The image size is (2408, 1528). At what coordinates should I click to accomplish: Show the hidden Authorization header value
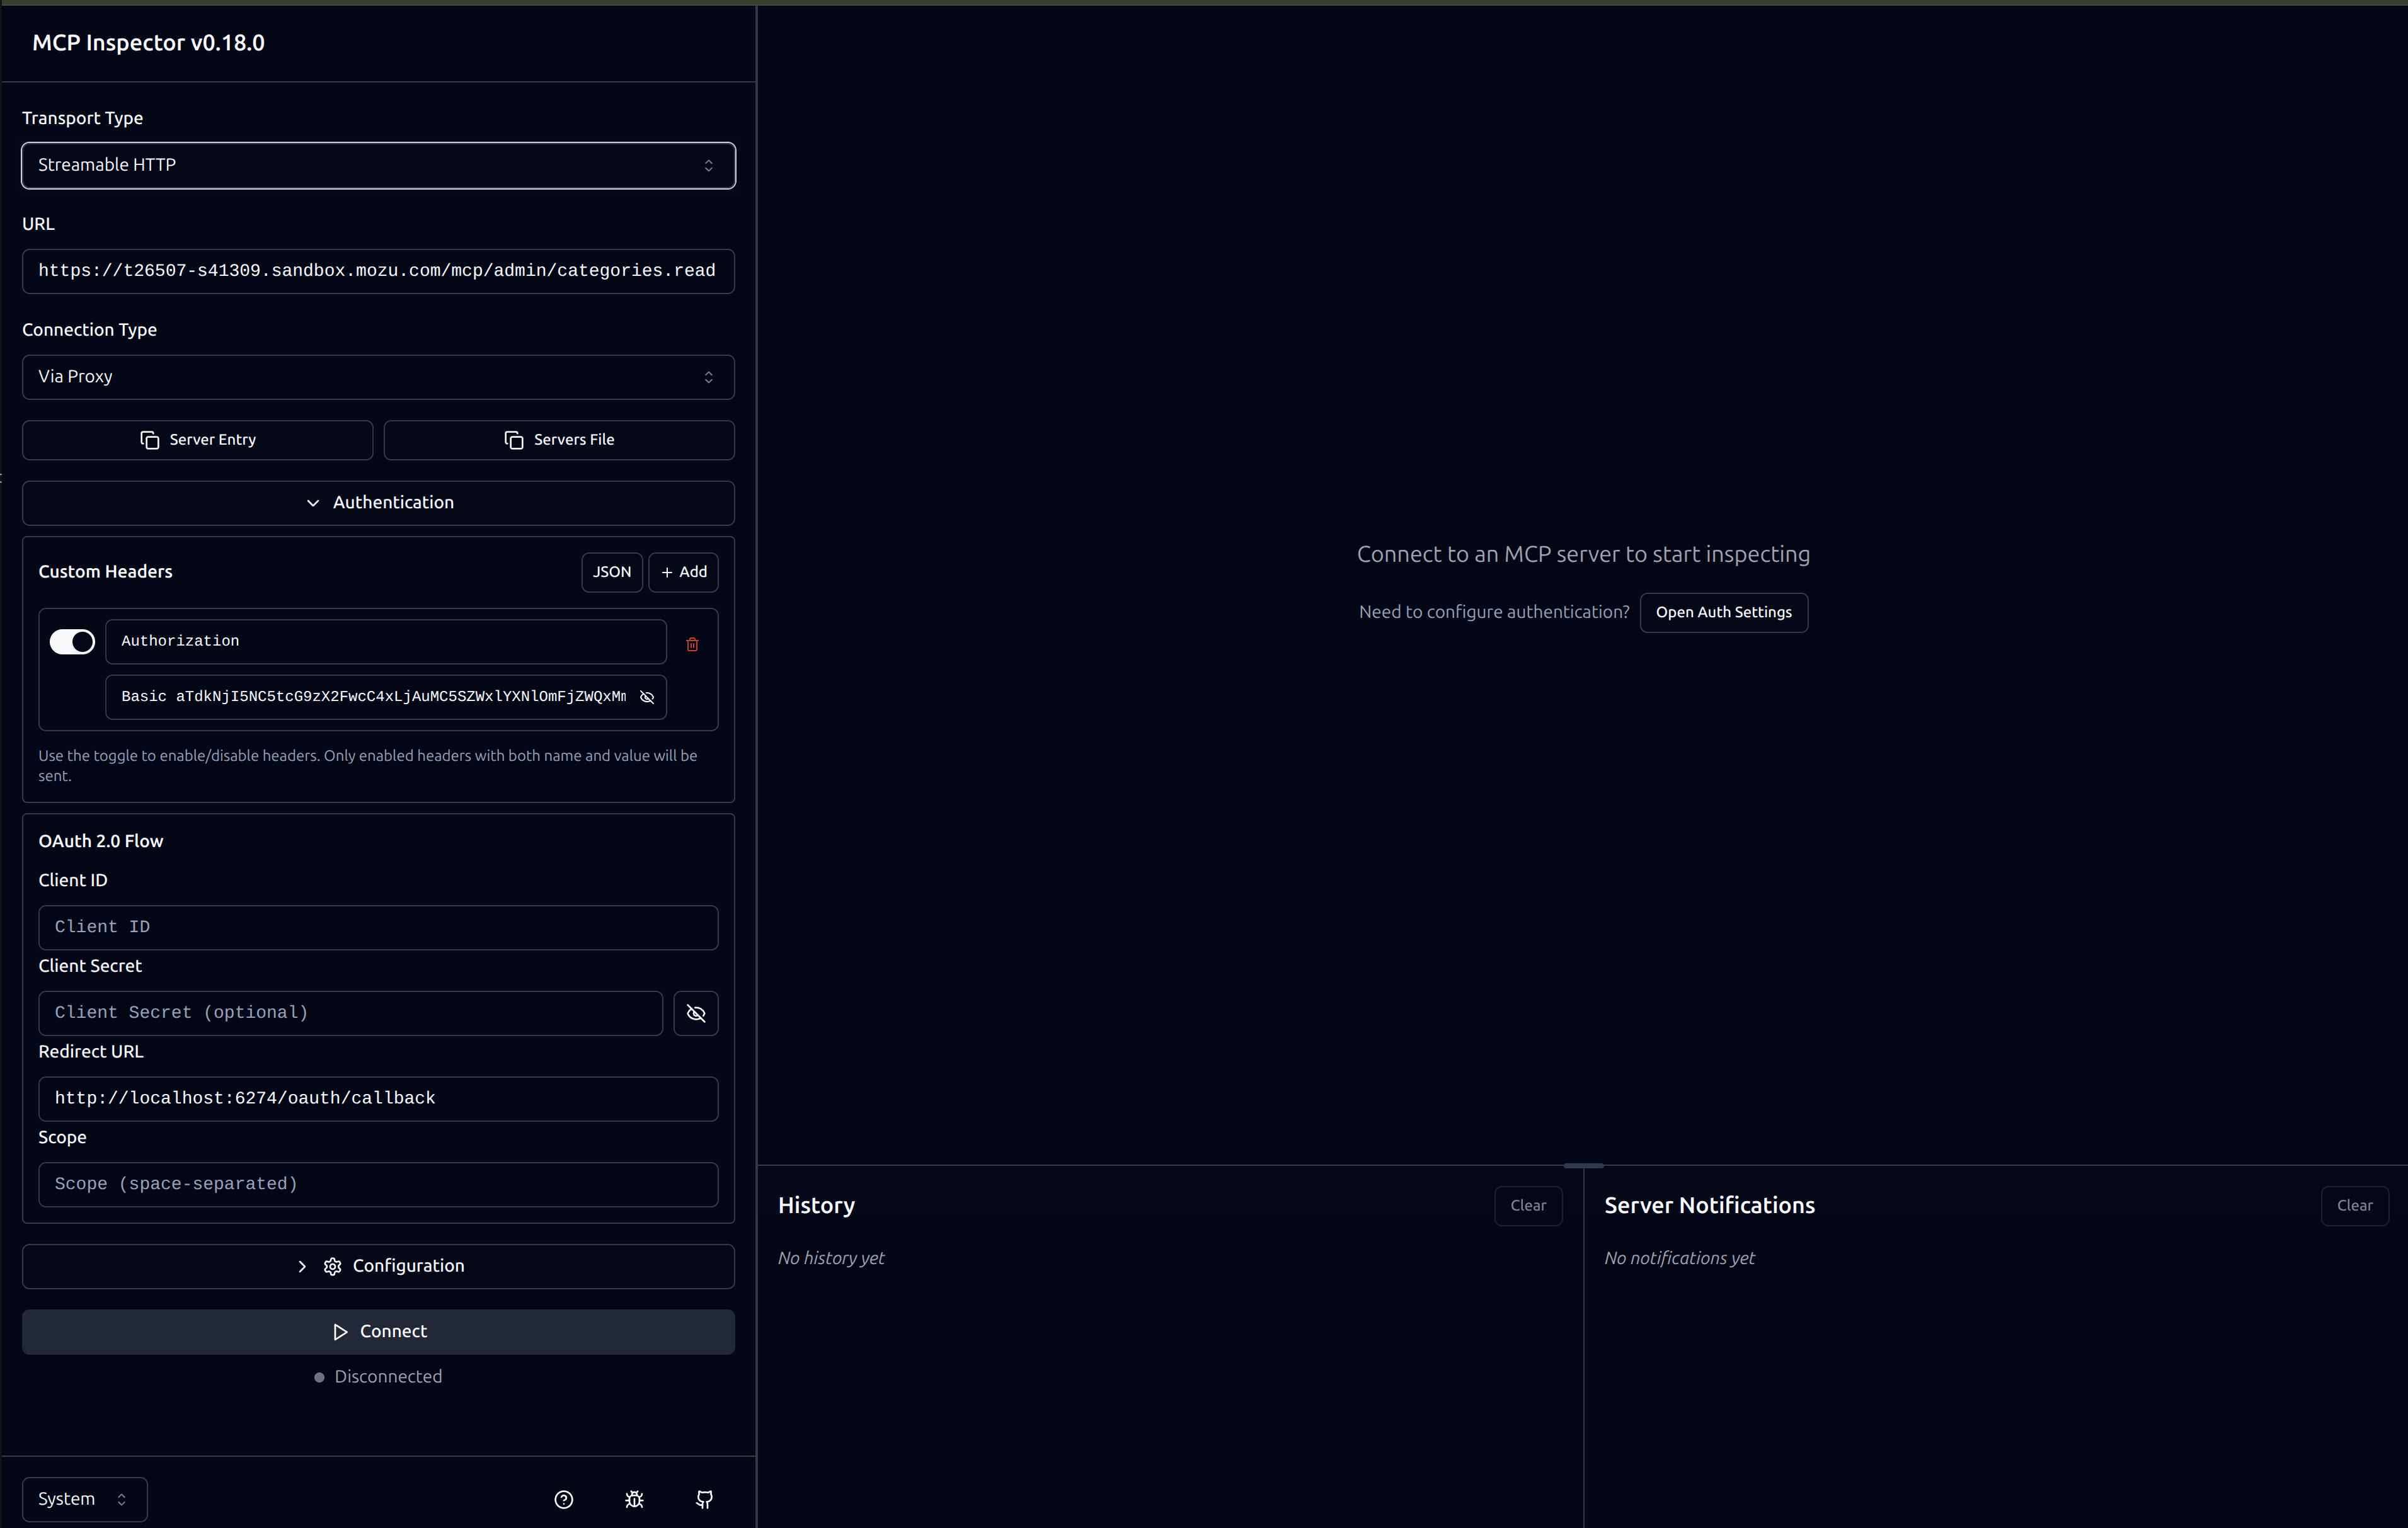647,697
